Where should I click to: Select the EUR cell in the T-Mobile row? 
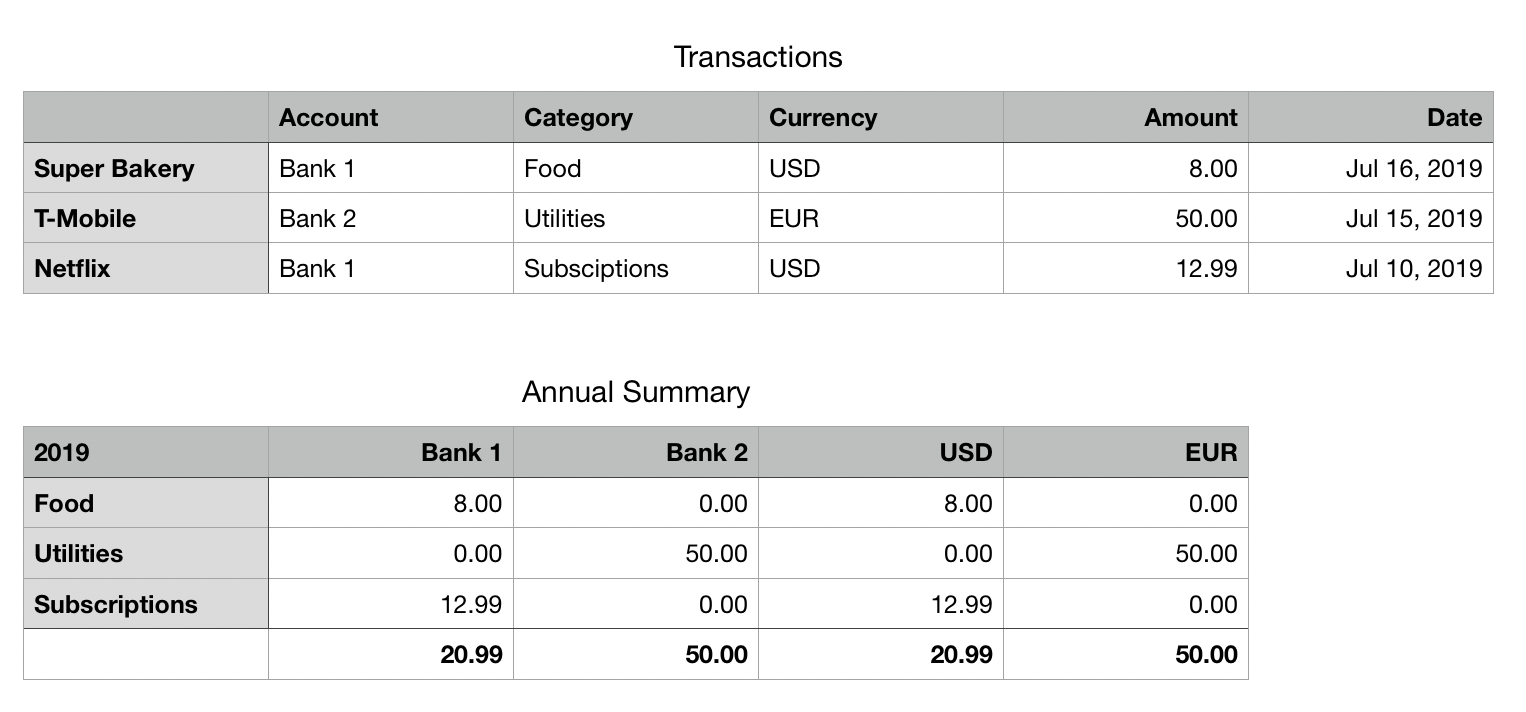[881, 218]
